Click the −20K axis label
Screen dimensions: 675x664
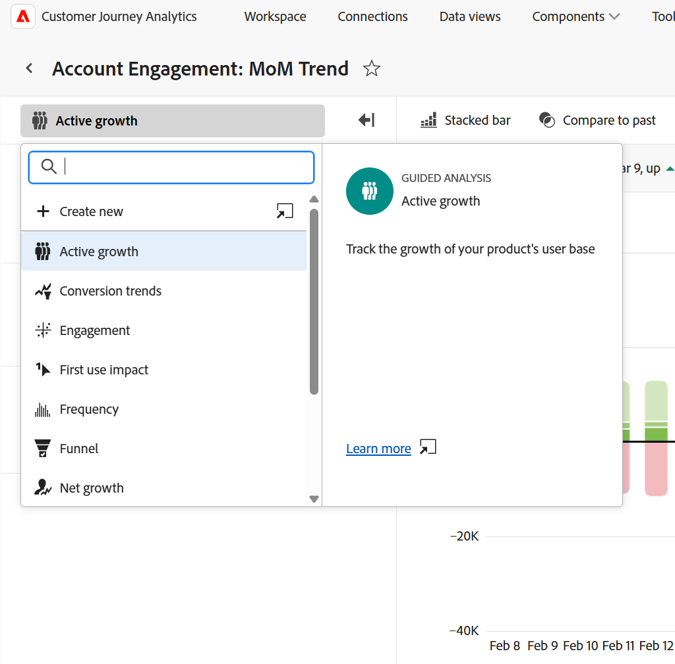click(464, 536)
